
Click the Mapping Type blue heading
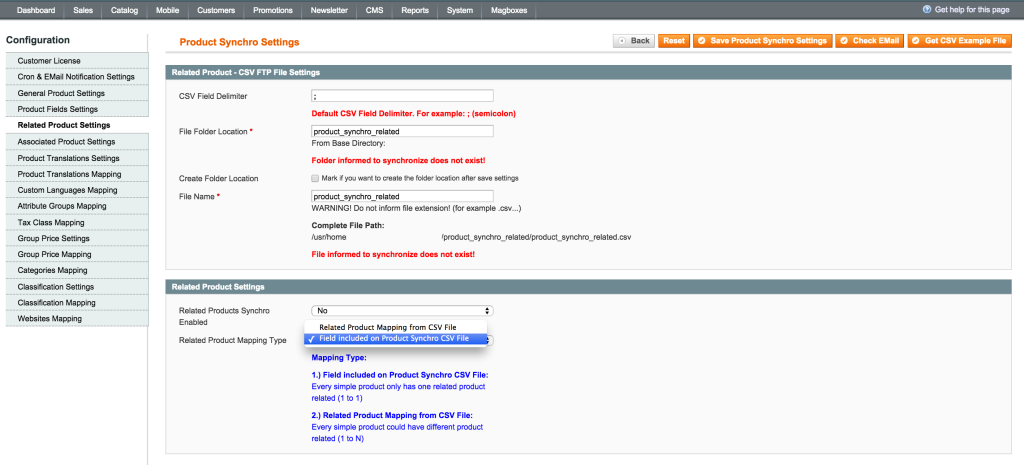tap(339, 358)
